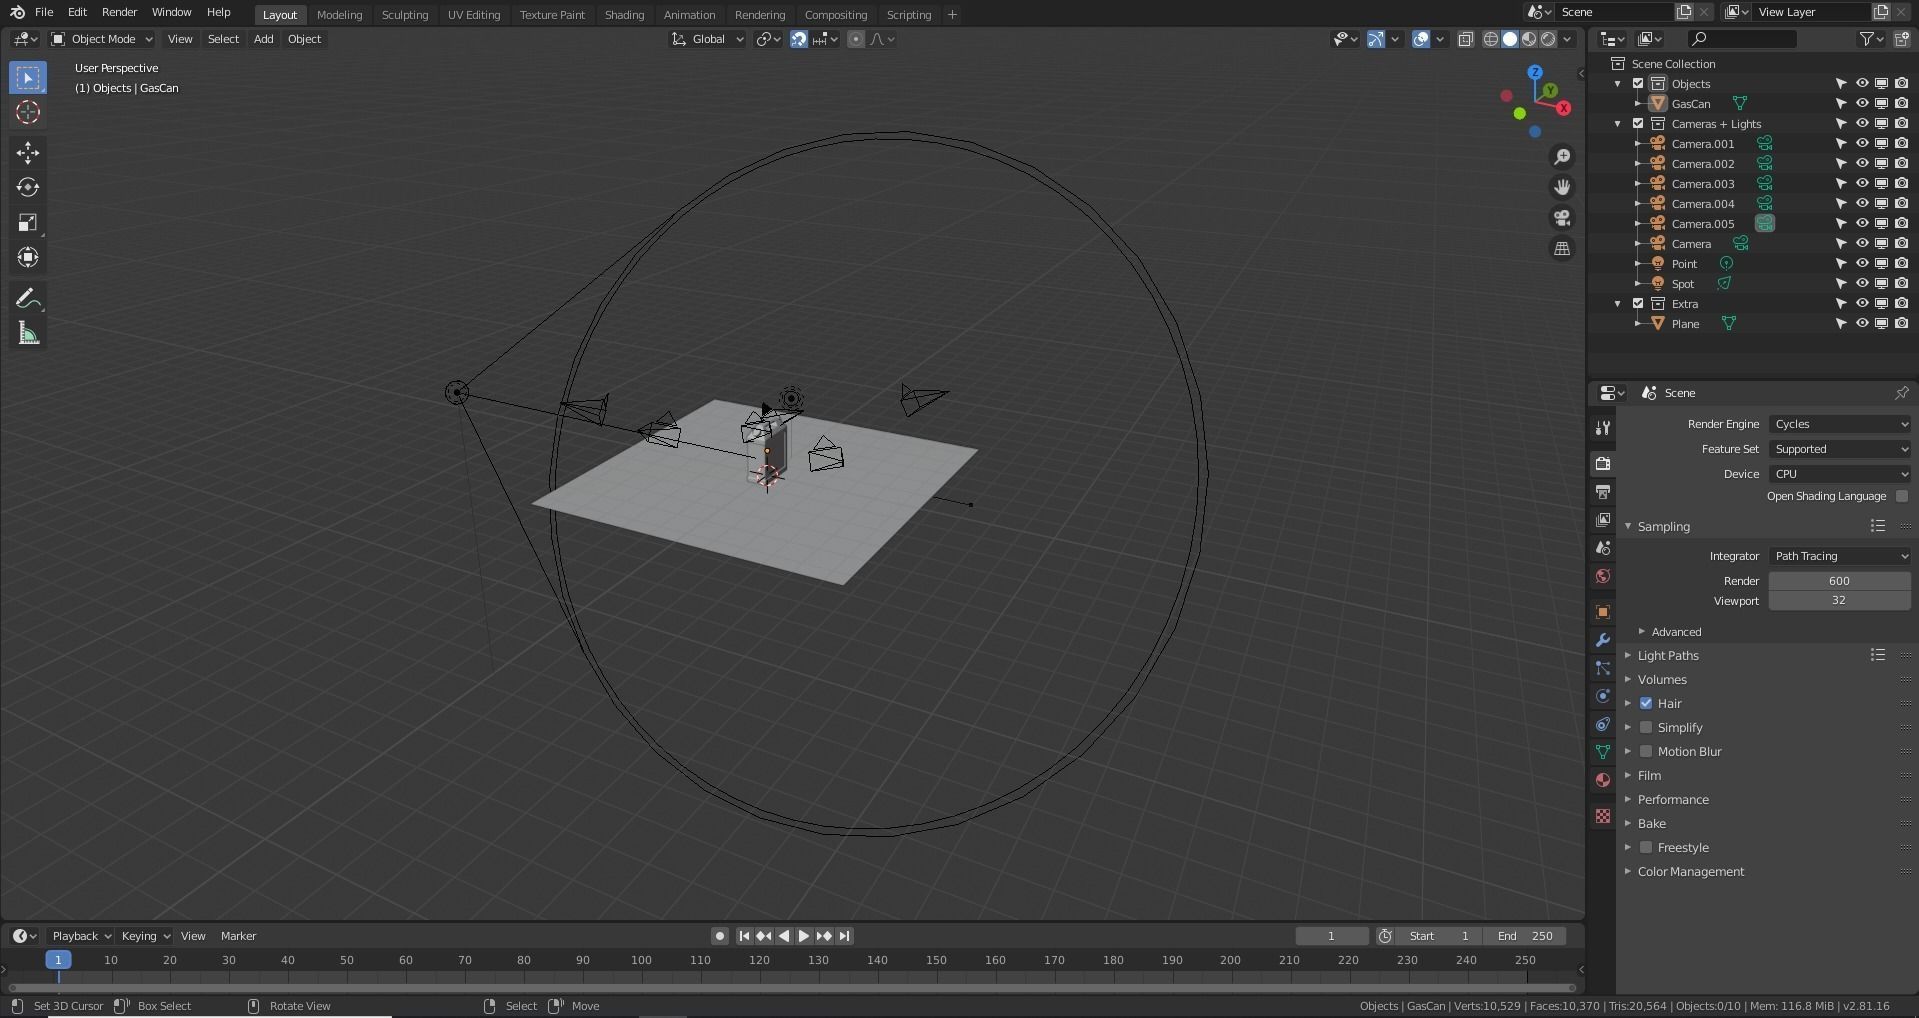Open the Texture properties checker icon

coord(1603,816)
